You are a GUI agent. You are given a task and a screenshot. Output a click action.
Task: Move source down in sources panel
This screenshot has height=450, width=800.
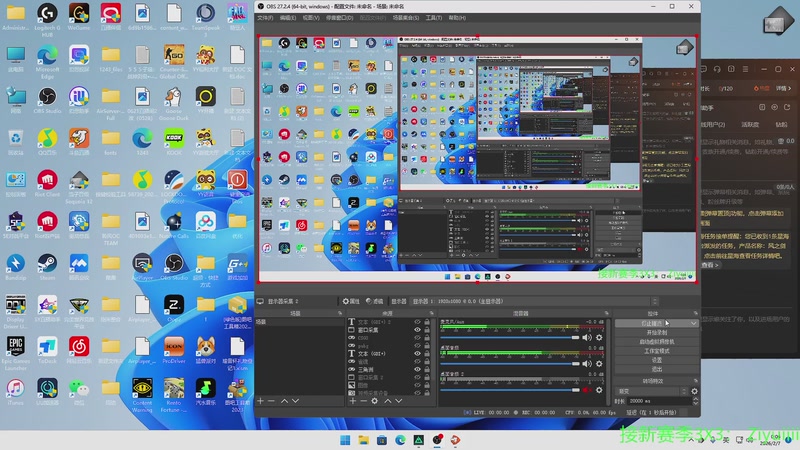[x=398, y=401]
